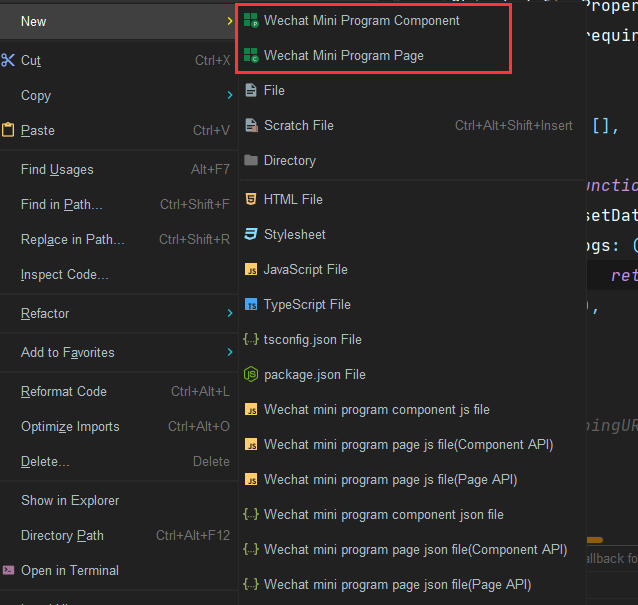Run Reformat Code
Screen dimensions: 638x605
[x=118, y=391]
